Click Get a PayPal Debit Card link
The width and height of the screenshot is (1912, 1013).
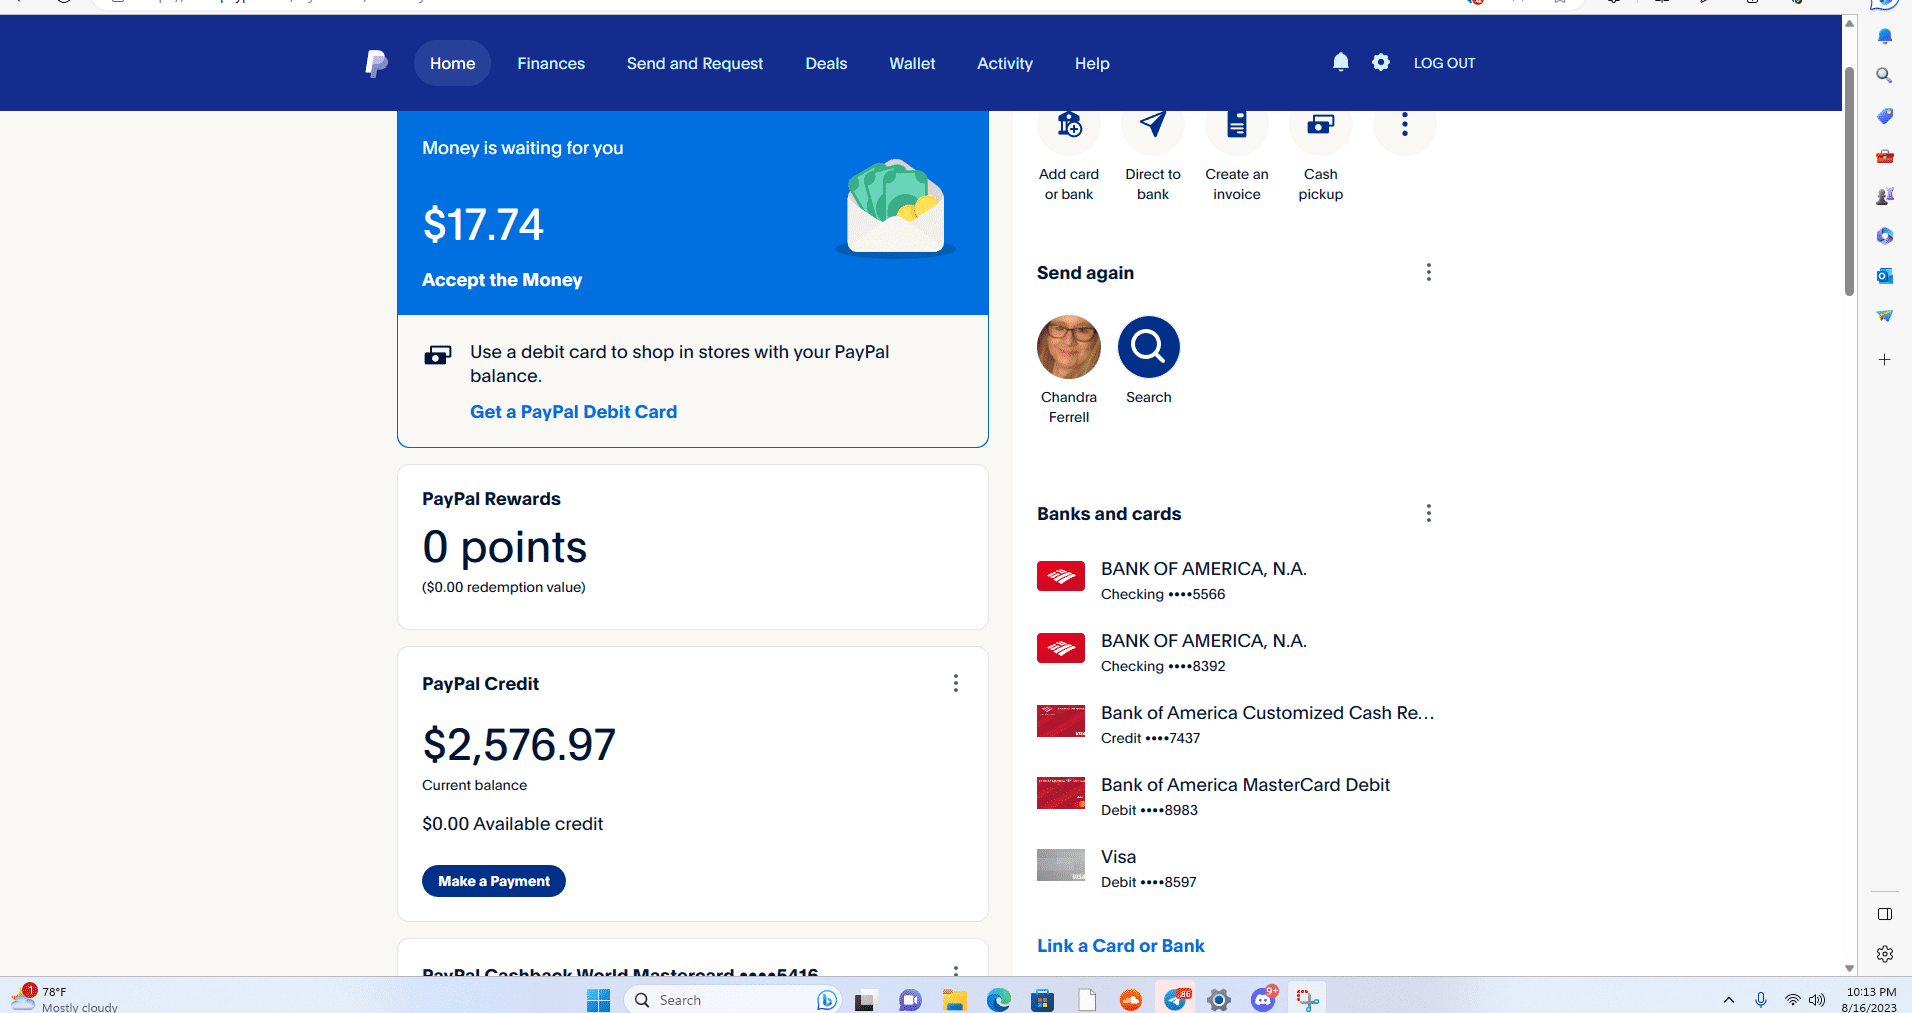pos(573,412)
